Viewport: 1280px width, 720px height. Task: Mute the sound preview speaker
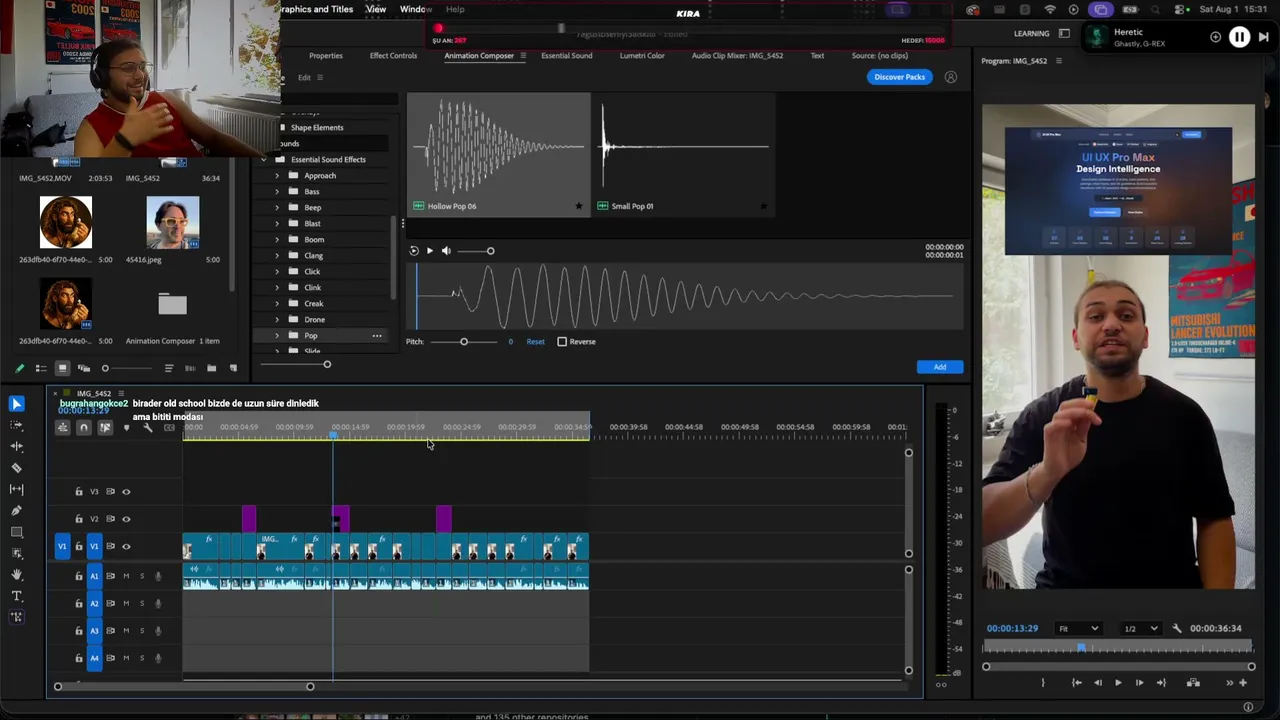pos(446,251)
